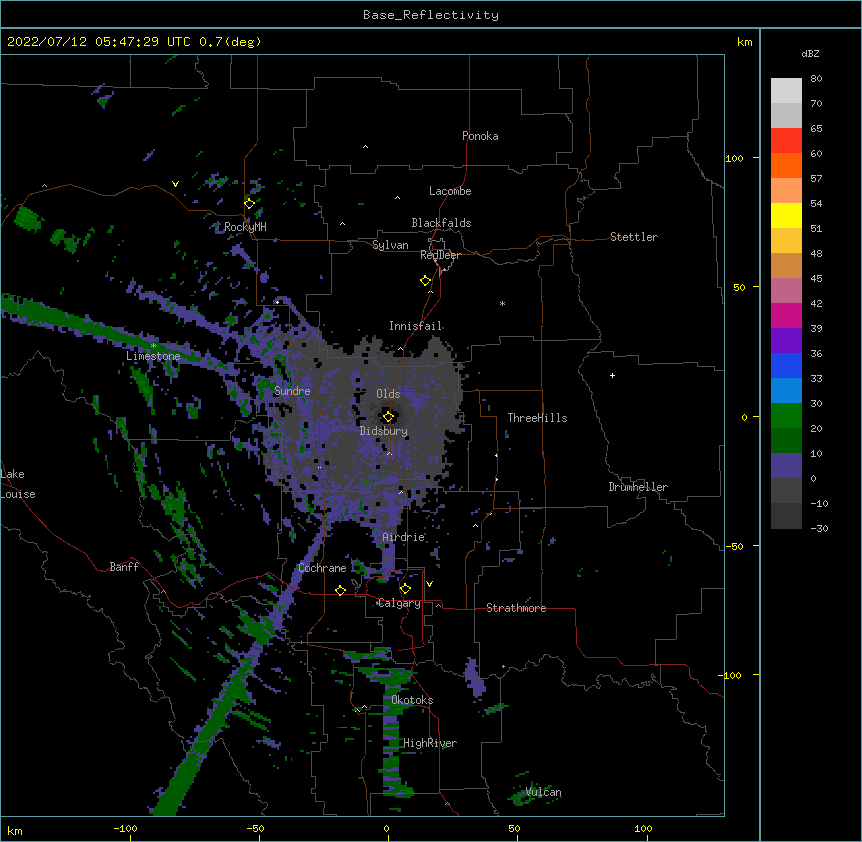Click the Airdrie town label
The height and width of the screenshot is (842, 862).
(404, 537)
